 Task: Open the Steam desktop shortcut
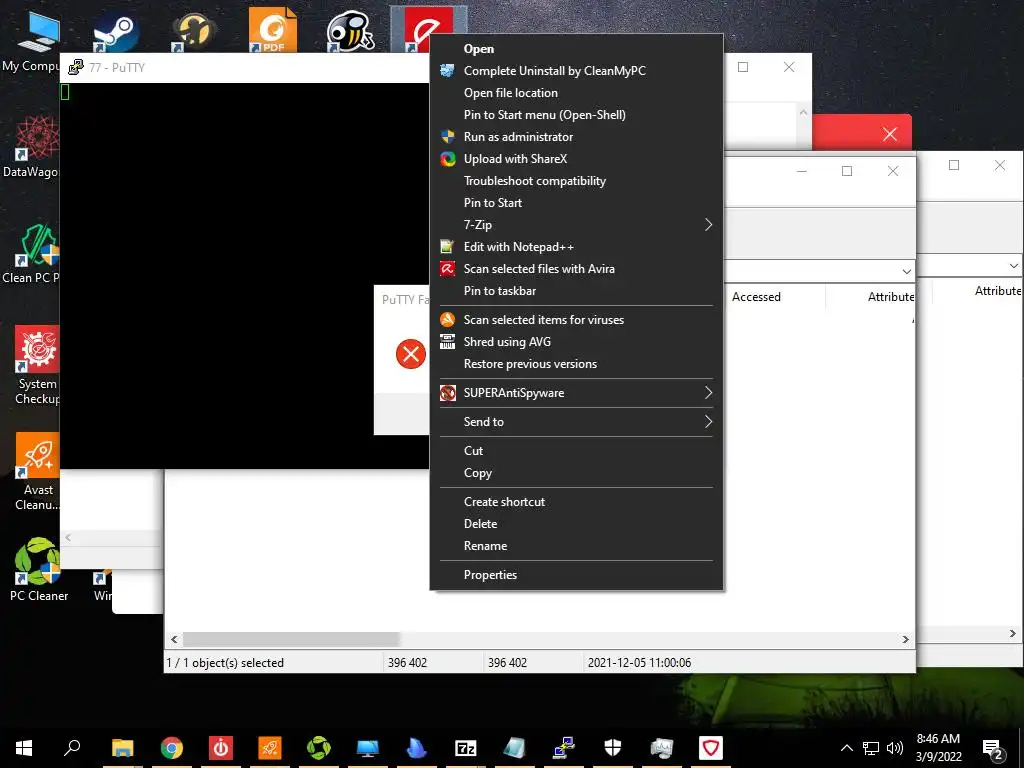pyautogui.click(x=115, y=33)
